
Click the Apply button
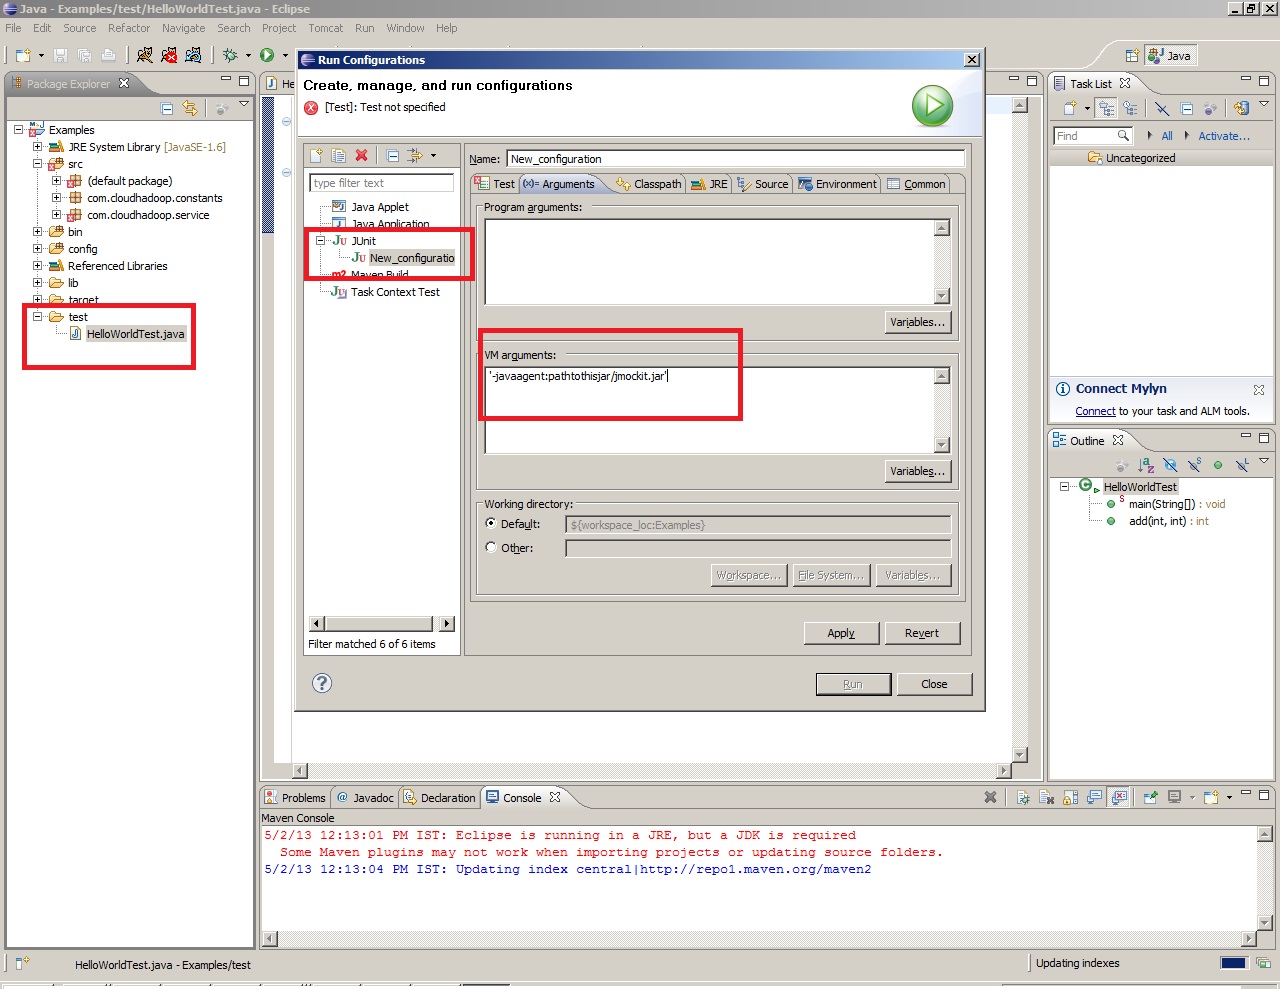point(841,633)
